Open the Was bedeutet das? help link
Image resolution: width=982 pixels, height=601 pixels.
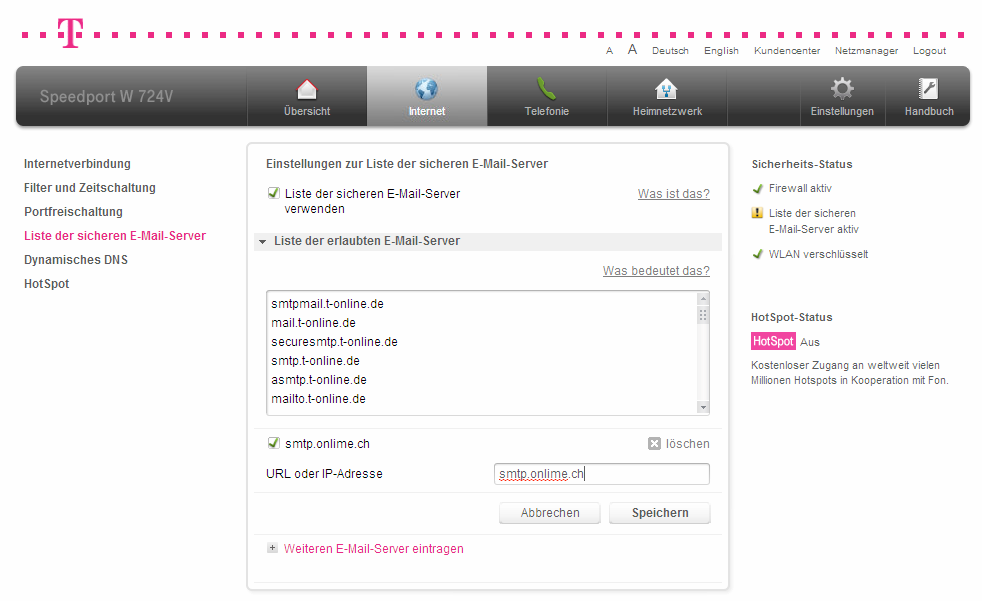click(656, 271)
